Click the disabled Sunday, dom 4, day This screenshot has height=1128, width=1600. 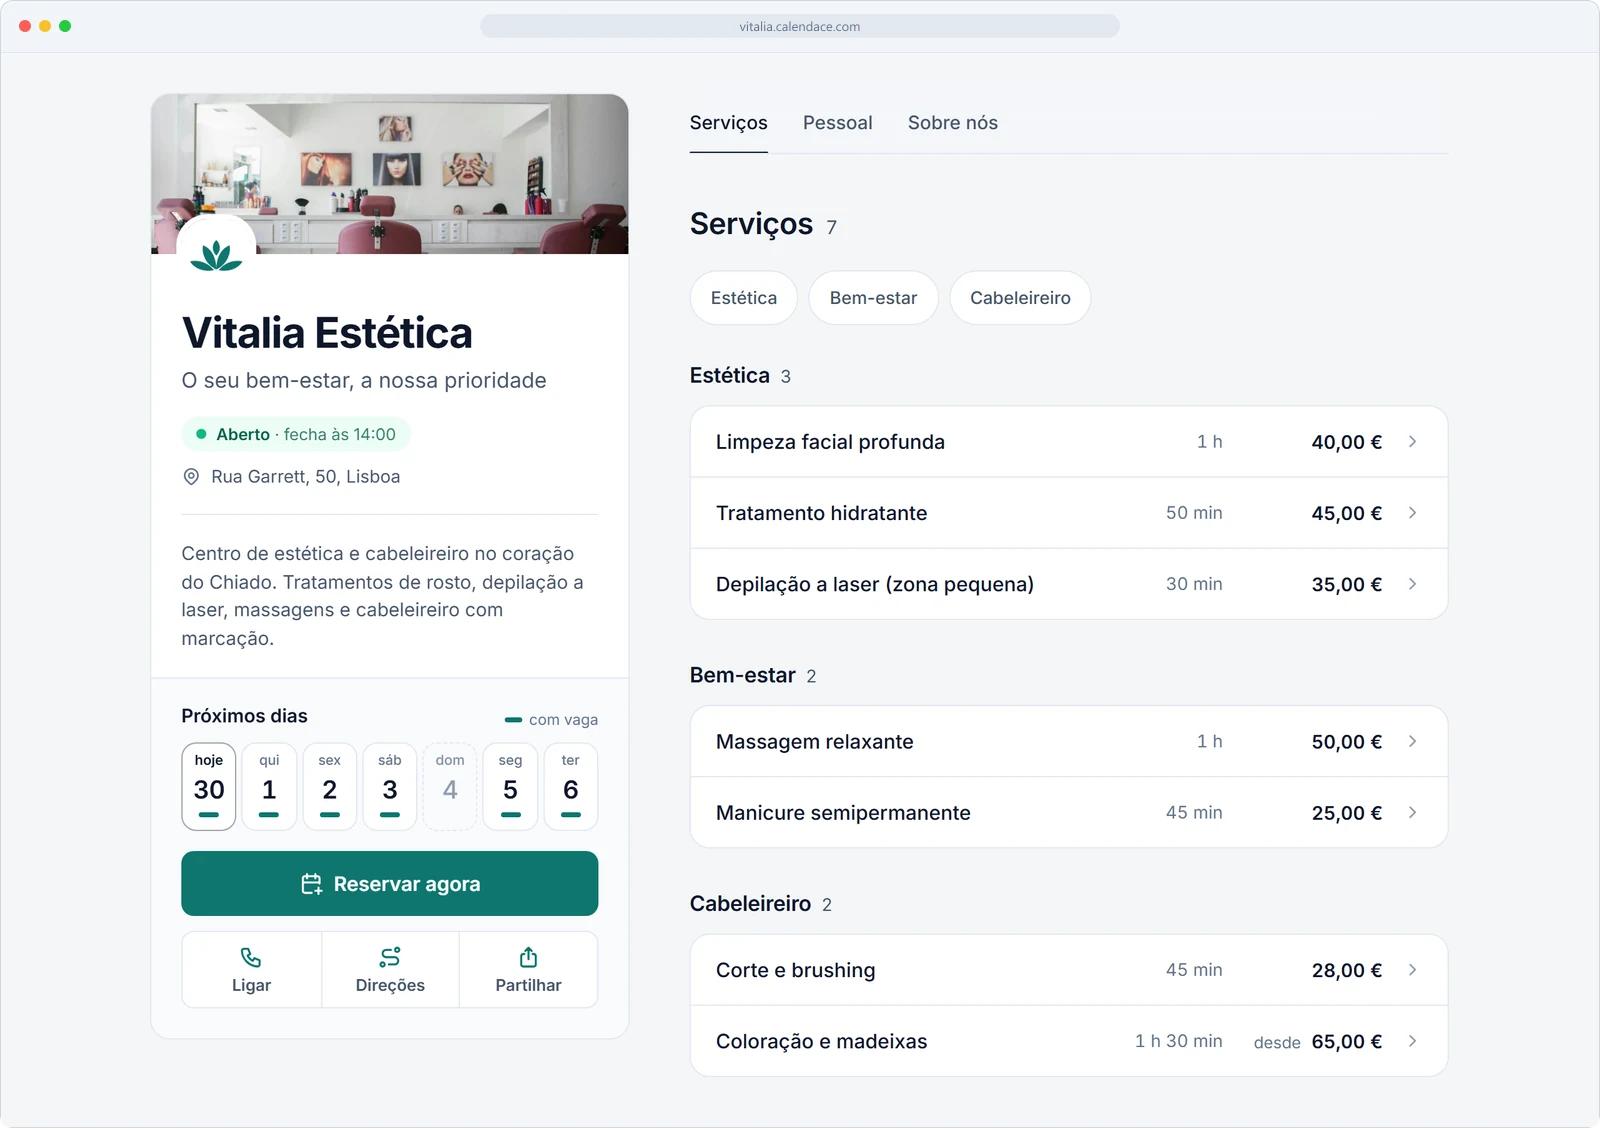tap(450, 786)
